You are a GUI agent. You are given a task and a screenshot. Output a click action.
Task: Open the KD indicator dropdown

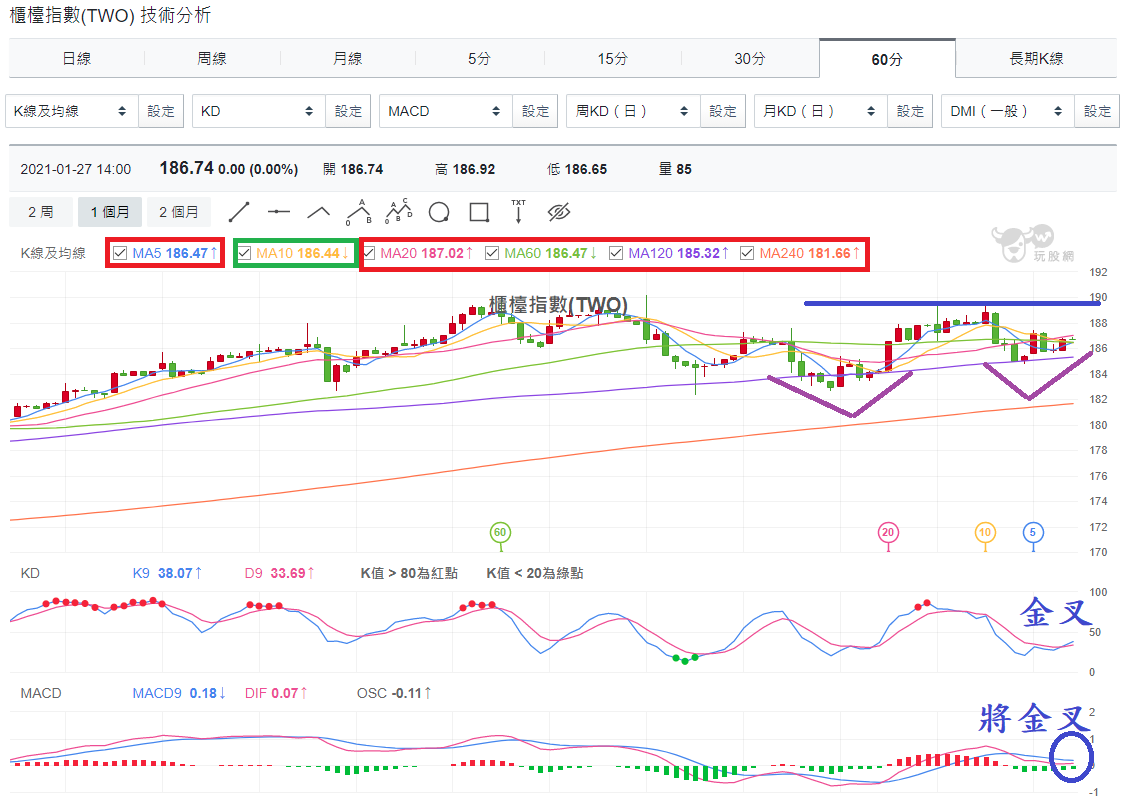tap(259, 111)
